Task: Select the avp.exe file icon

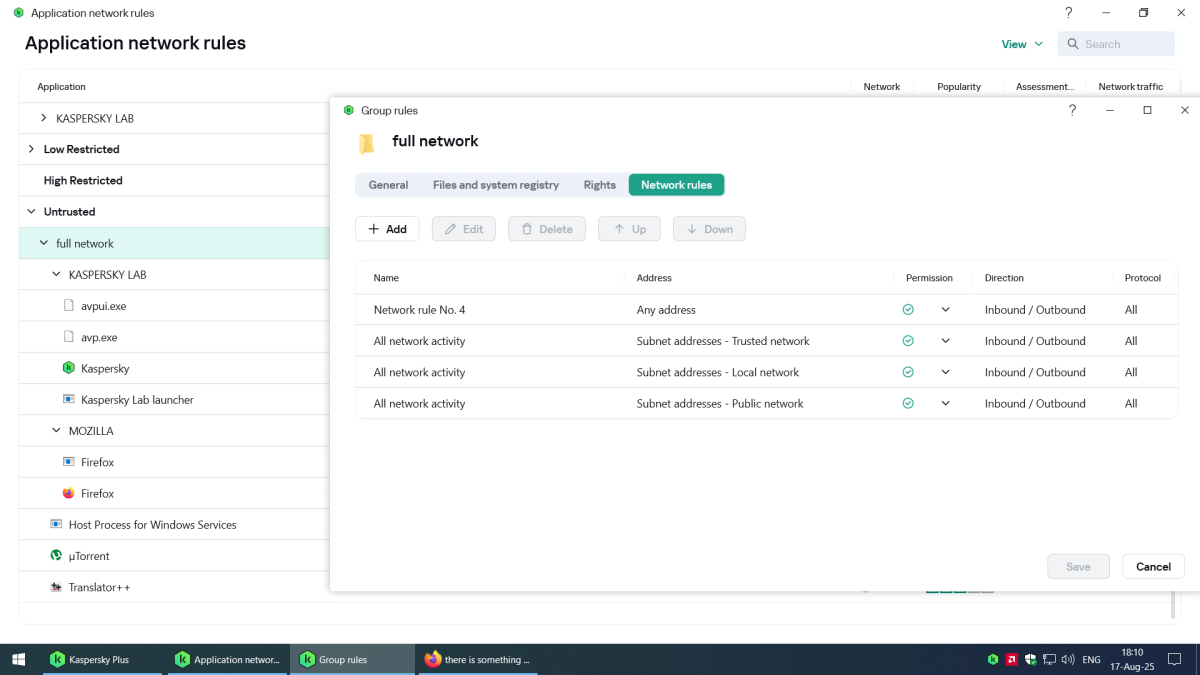Action: point(69,337)
